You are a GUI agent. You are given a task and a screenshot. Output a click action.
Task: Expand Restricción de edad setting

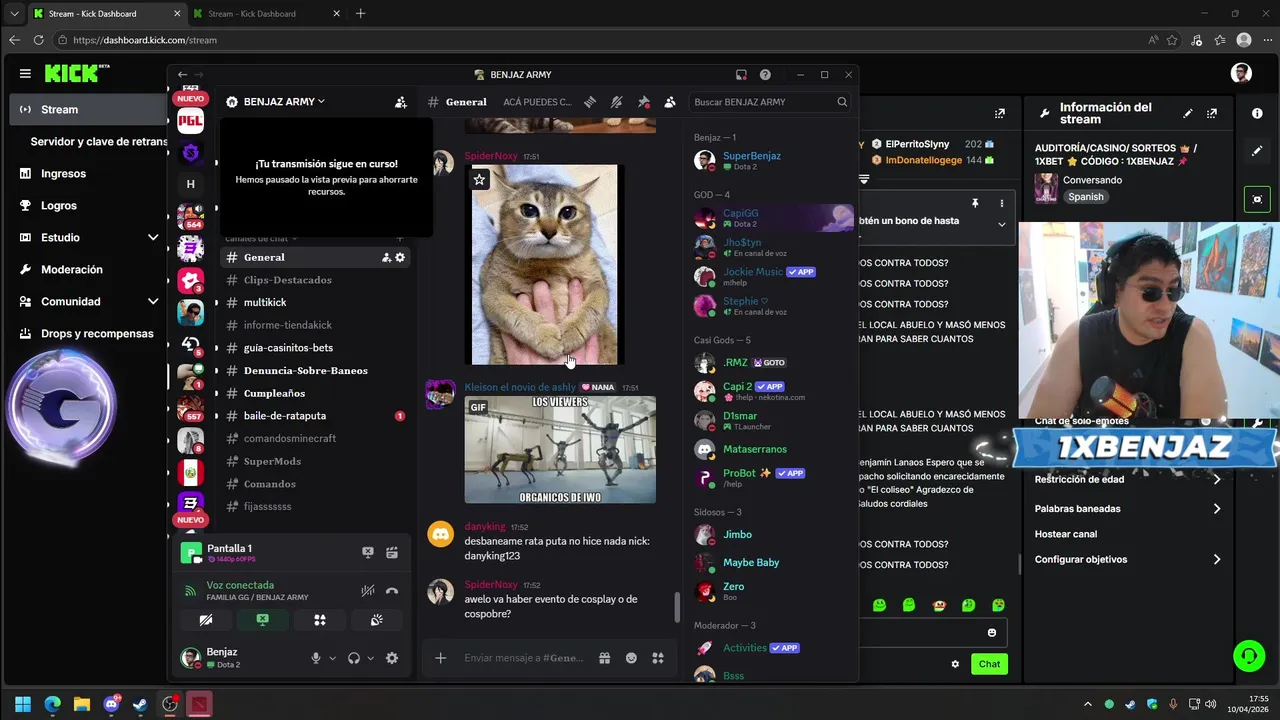1128,479
